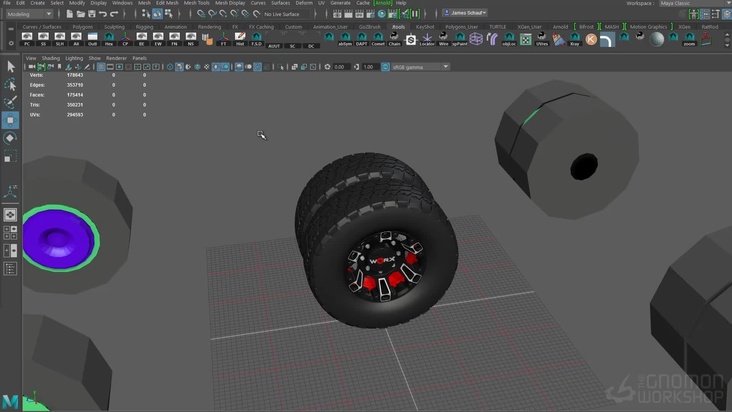Click the Outliner toggle button in the left toolbox
Image resolution: width=732 pixels, height=412 pixels.
pyautogui.click(x=10, y=268)
